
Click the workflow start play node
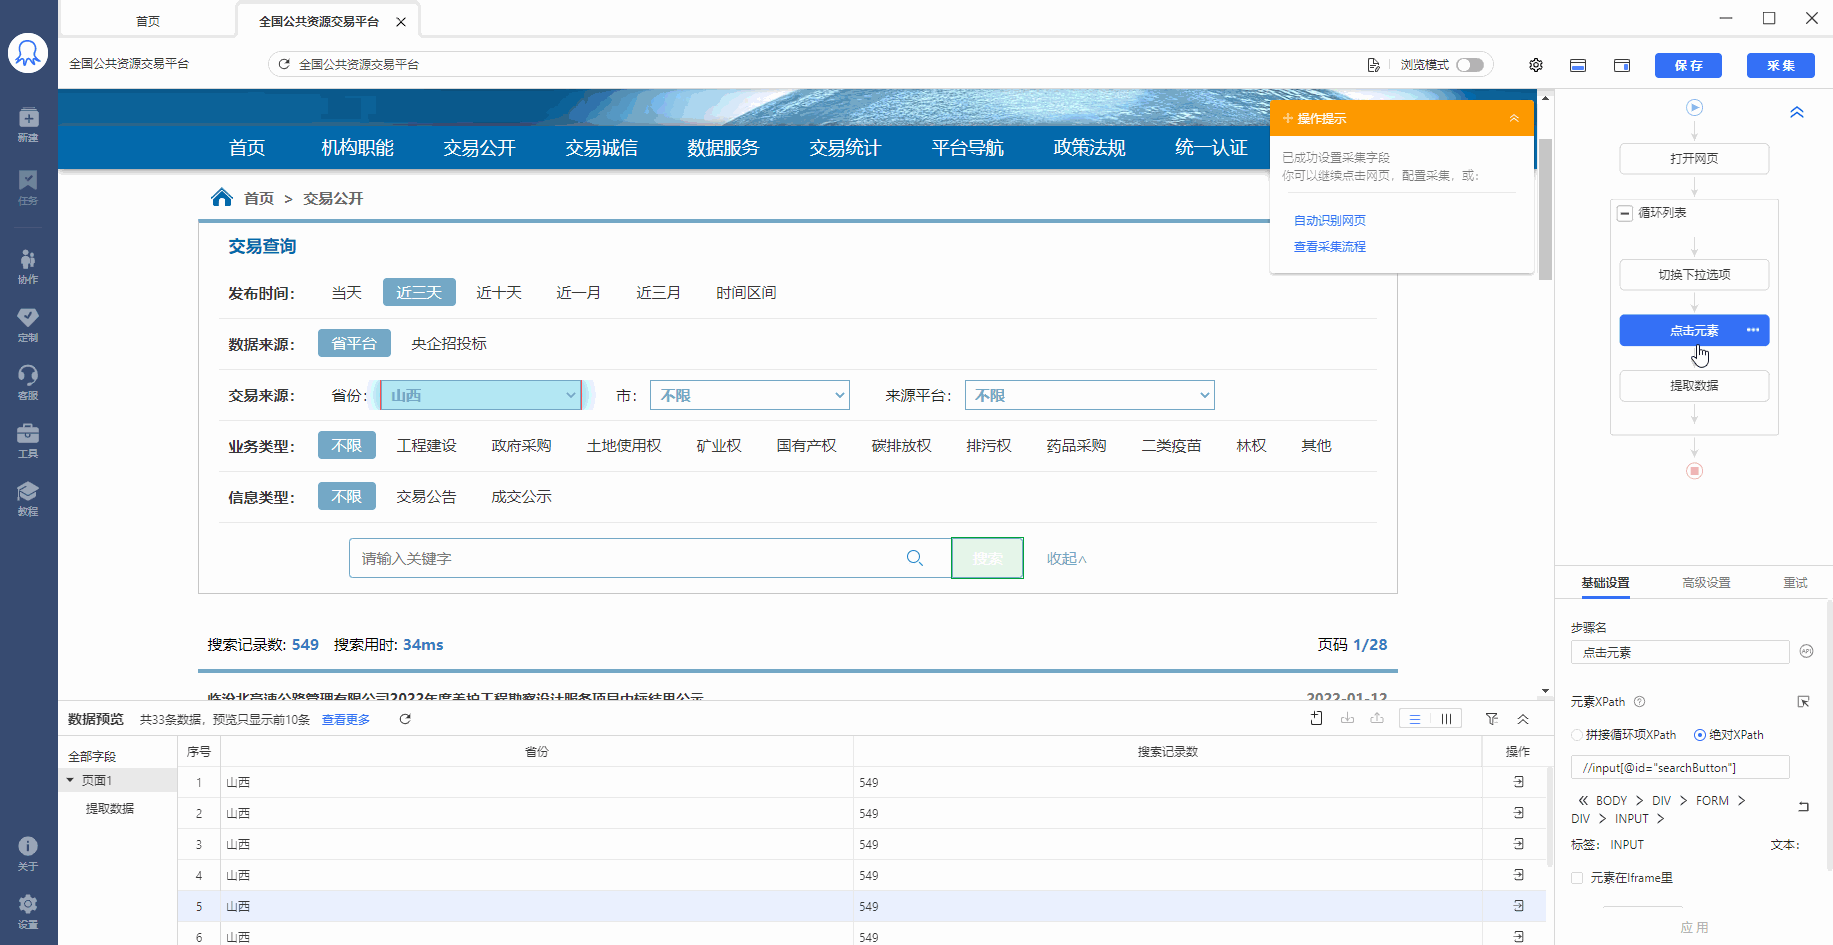(x=1694, y=107)
